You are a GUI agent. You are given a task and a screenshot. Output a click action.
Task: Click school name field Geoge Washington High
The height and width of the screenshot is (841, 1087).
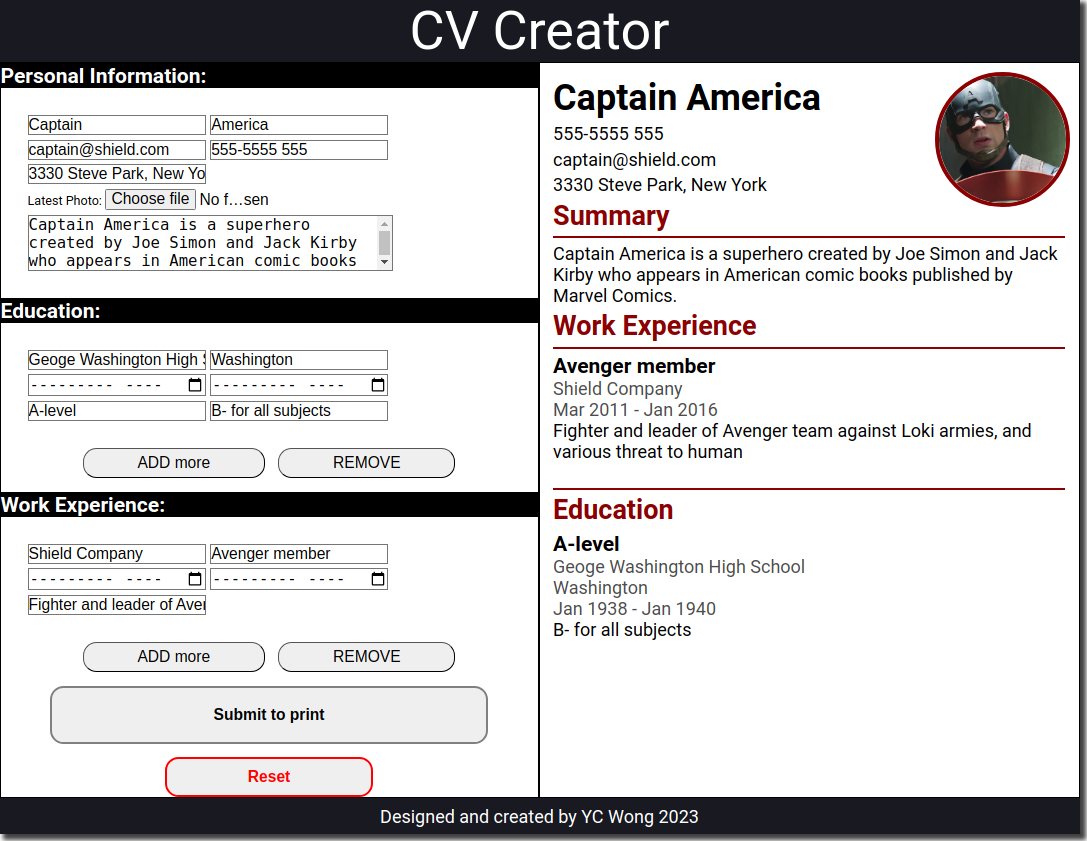(116, 360)
